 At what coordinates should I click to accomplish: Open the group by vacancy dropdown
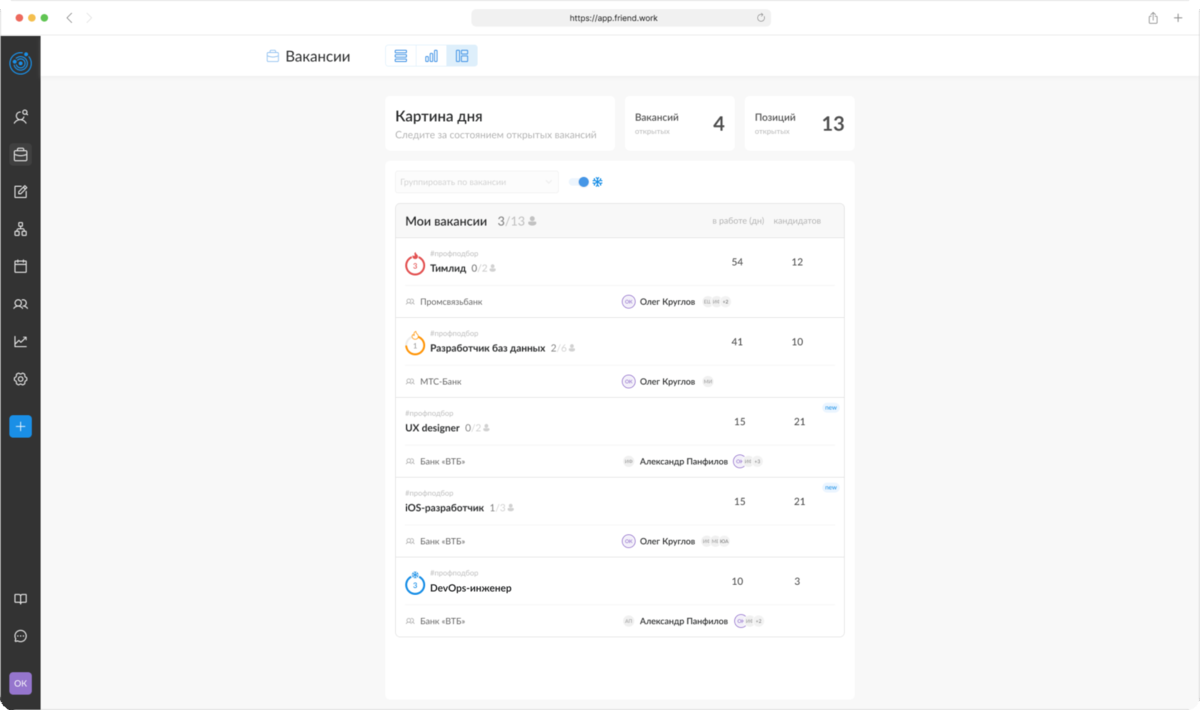click(x=476, y=182)
